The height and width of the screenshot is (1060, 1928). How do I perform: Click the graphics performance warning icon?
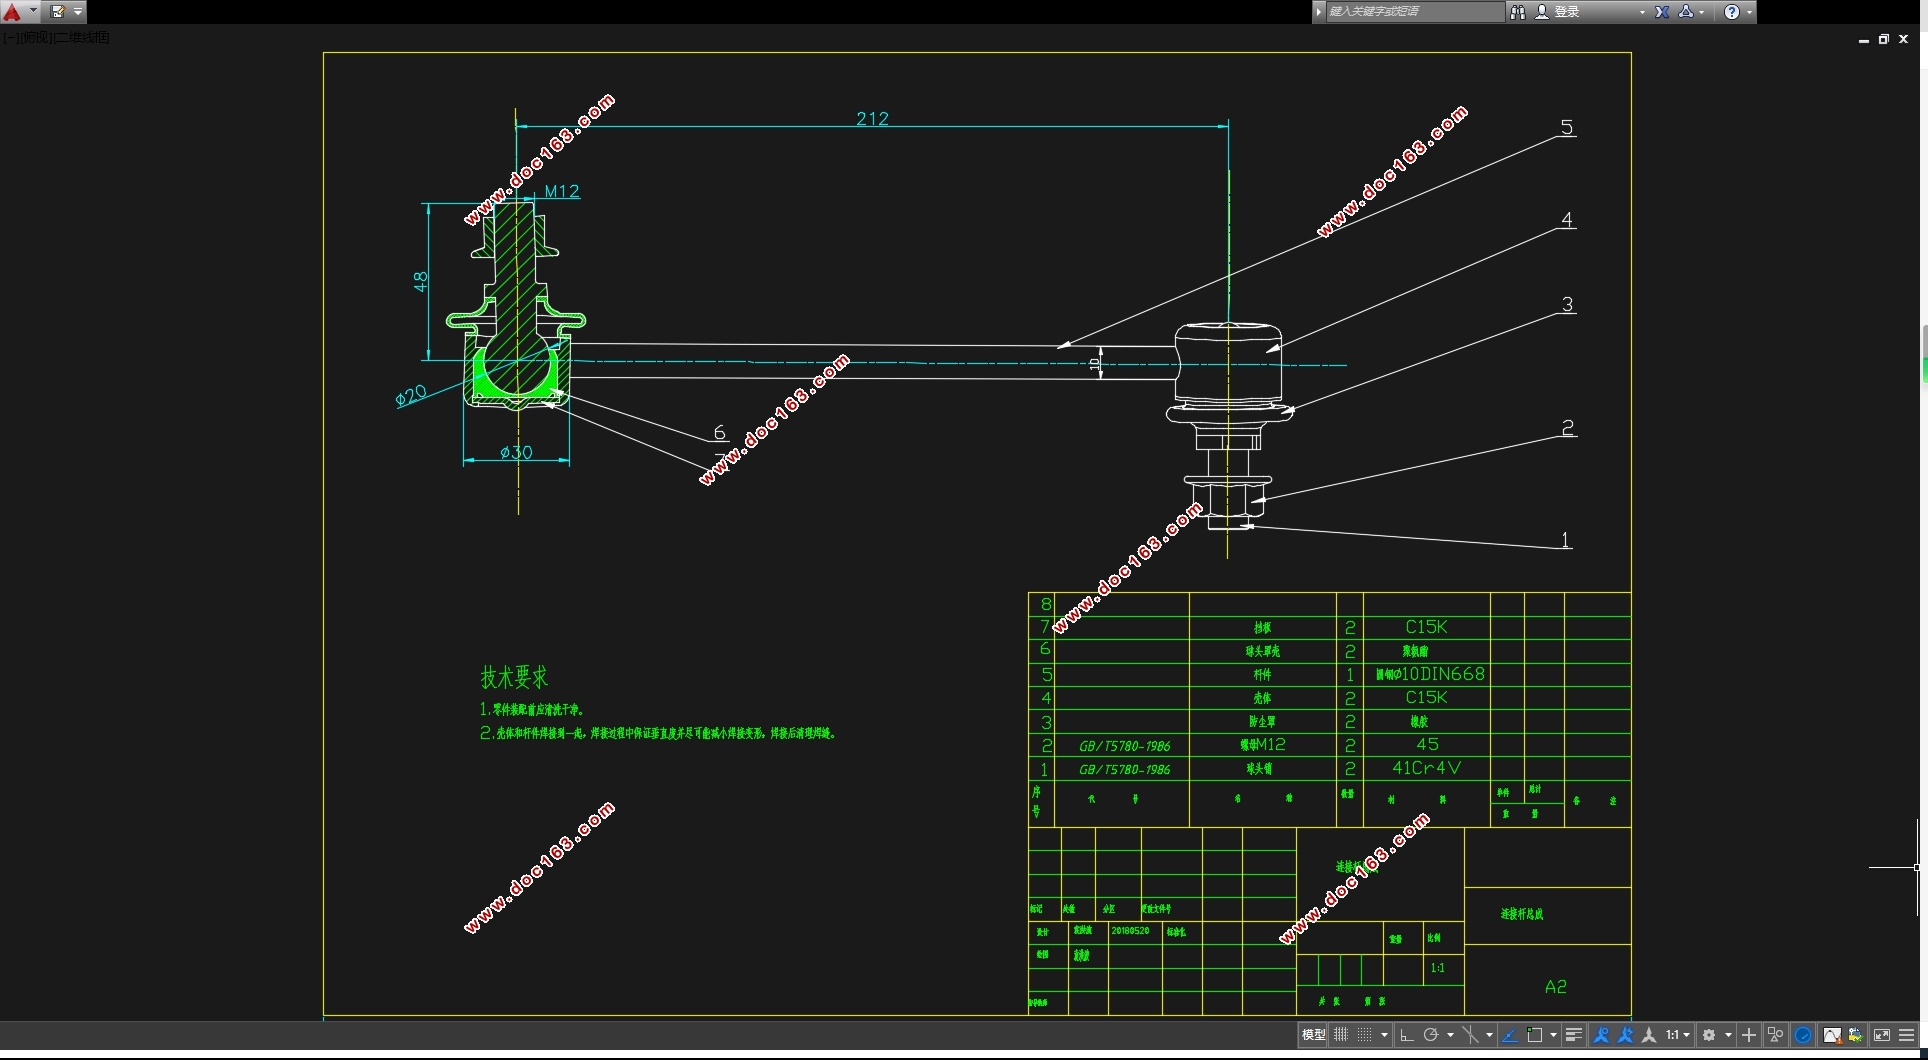[1832, 1035]
